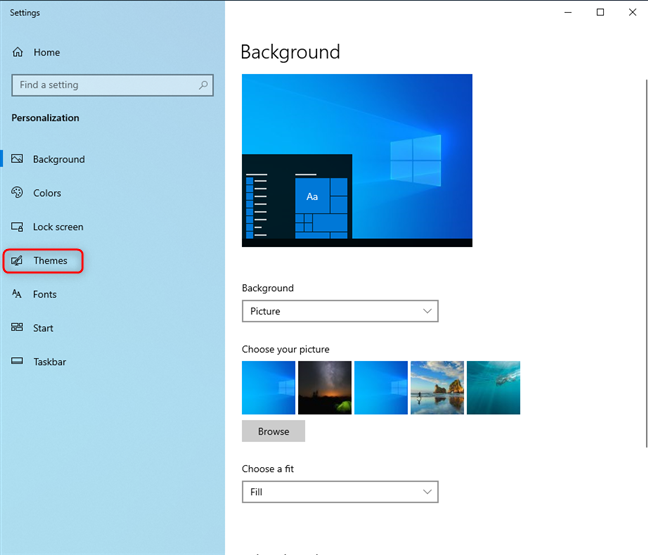Expand the Choose a fit dropdown
648x555 pixels.
(x=340, y=492)
